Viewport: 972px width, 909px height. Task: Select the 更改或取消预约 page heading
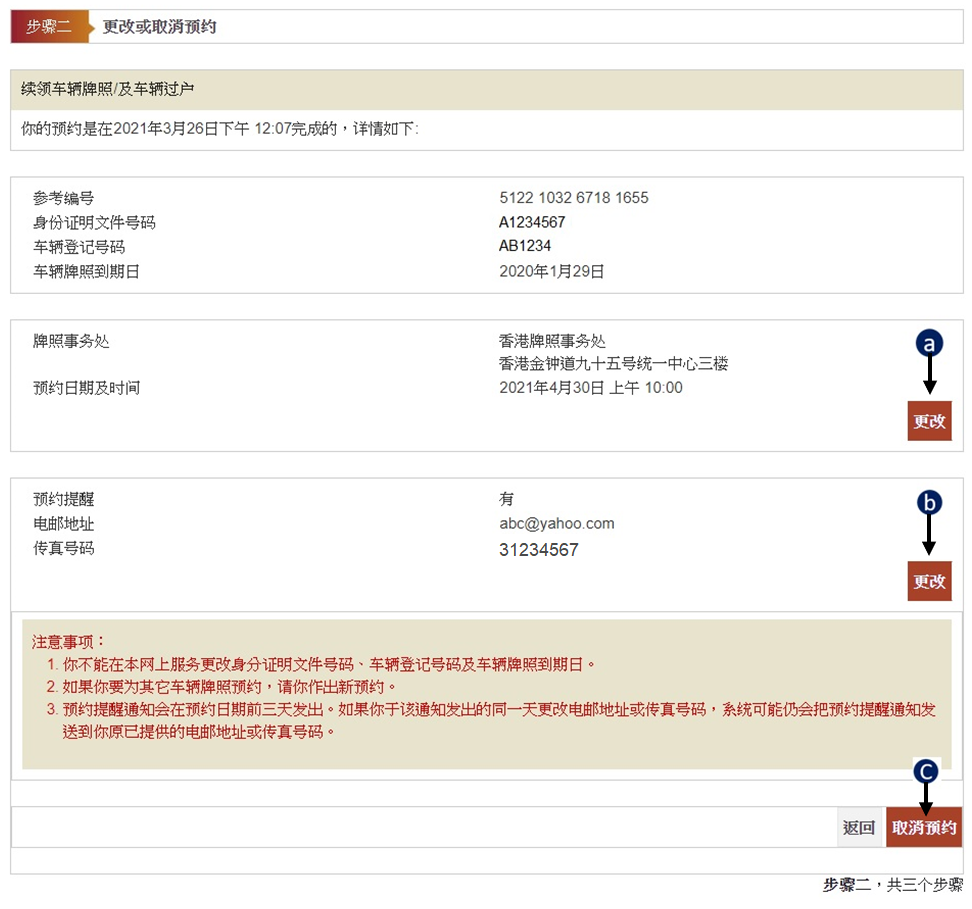tap(159, 27)
